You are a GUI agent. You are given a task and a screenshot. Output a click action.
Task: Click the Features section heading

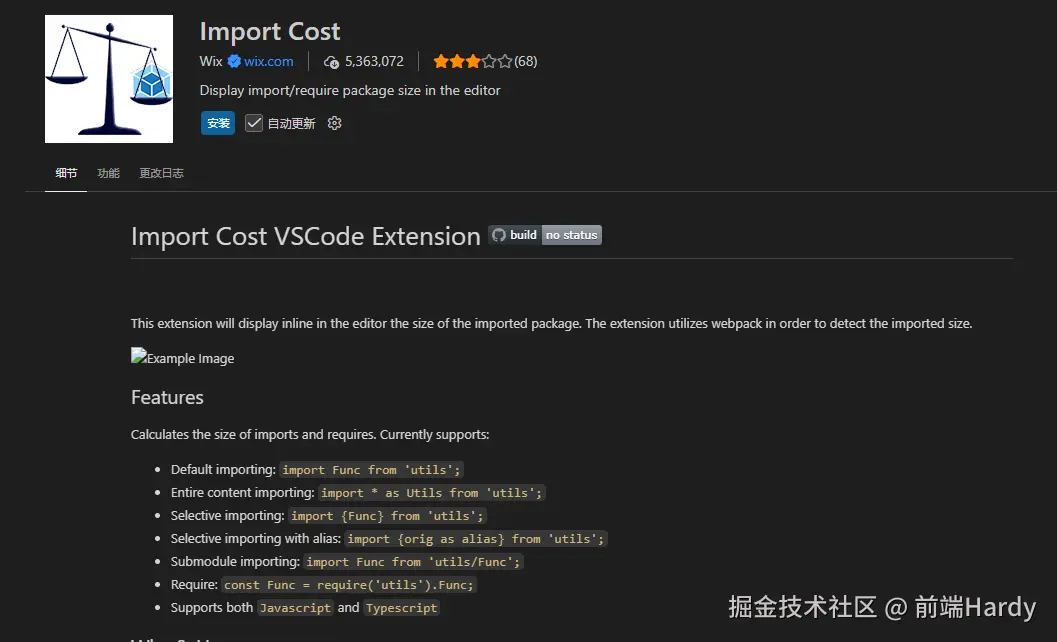pos(167,397)
